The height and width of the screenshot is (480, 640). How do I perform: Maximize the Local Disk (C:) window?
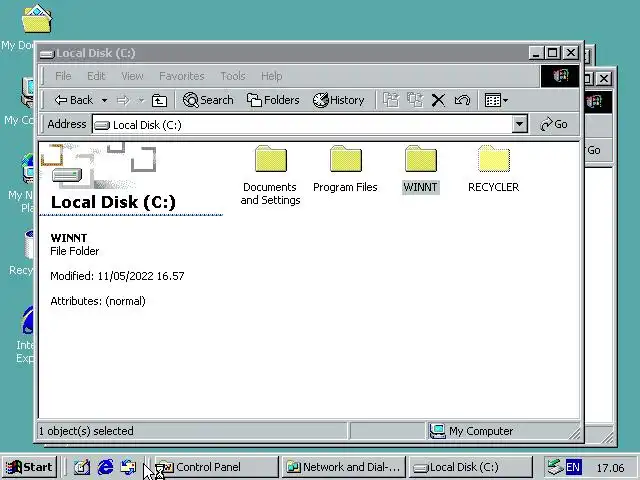pyautogui.click(x=553, y=53)
